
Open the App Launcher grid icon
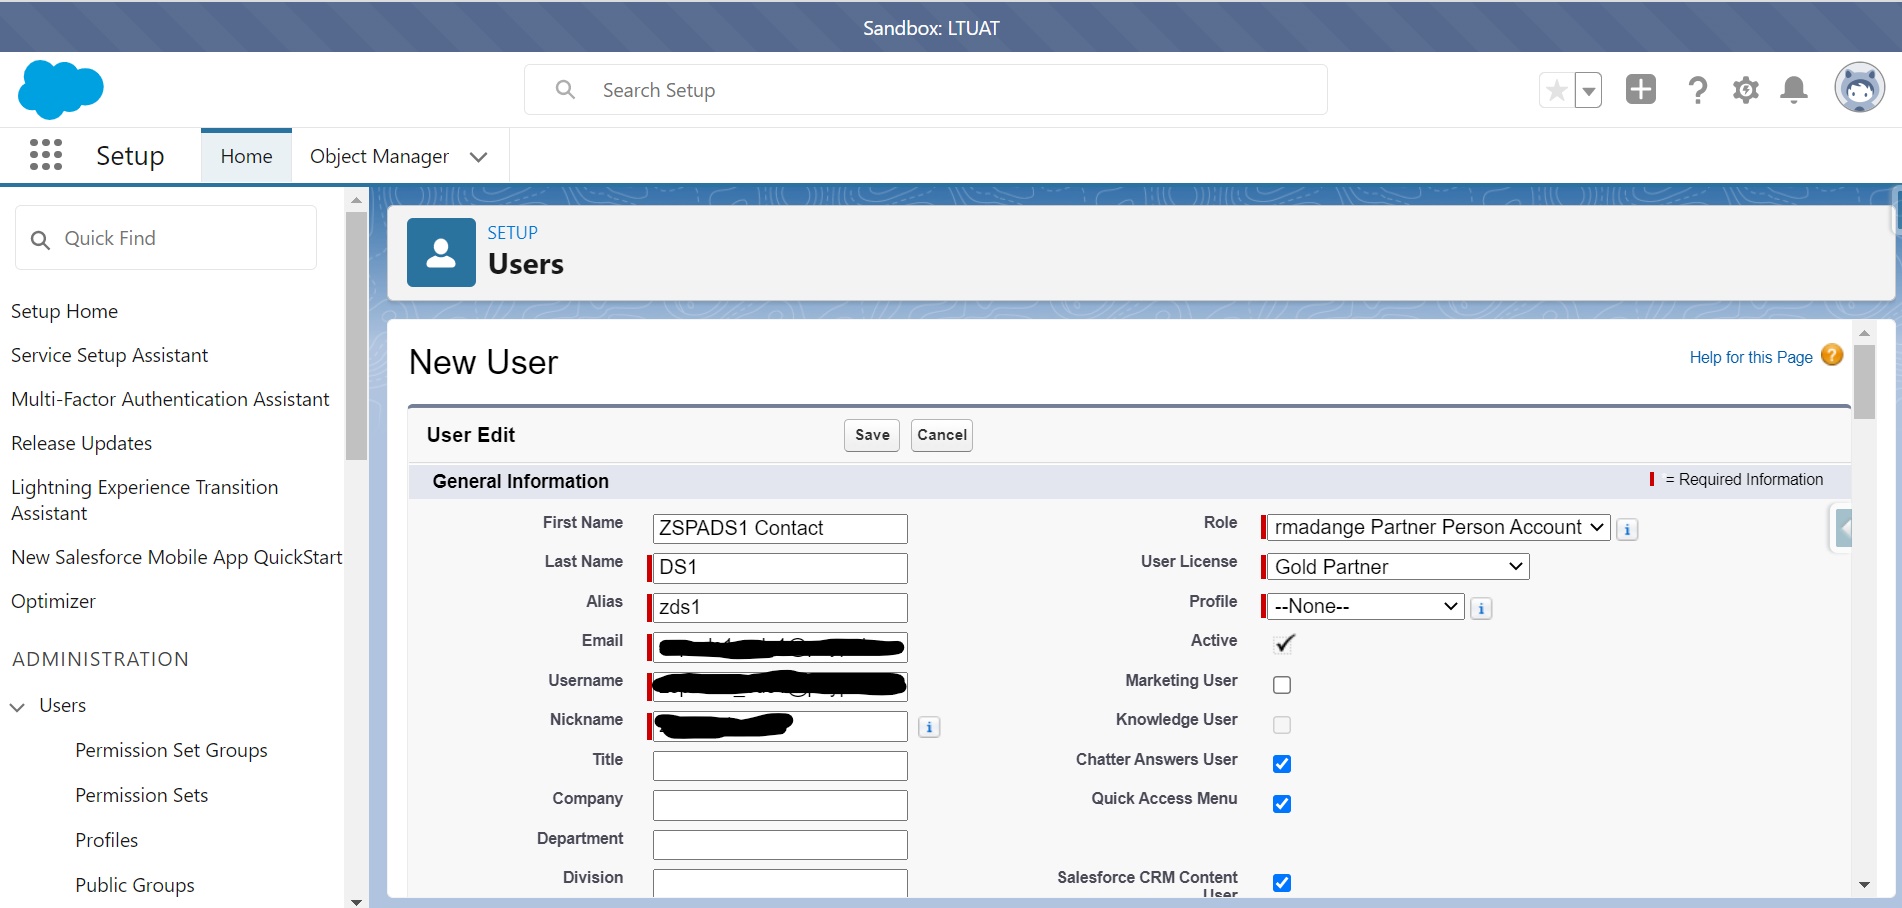(46, 155)
